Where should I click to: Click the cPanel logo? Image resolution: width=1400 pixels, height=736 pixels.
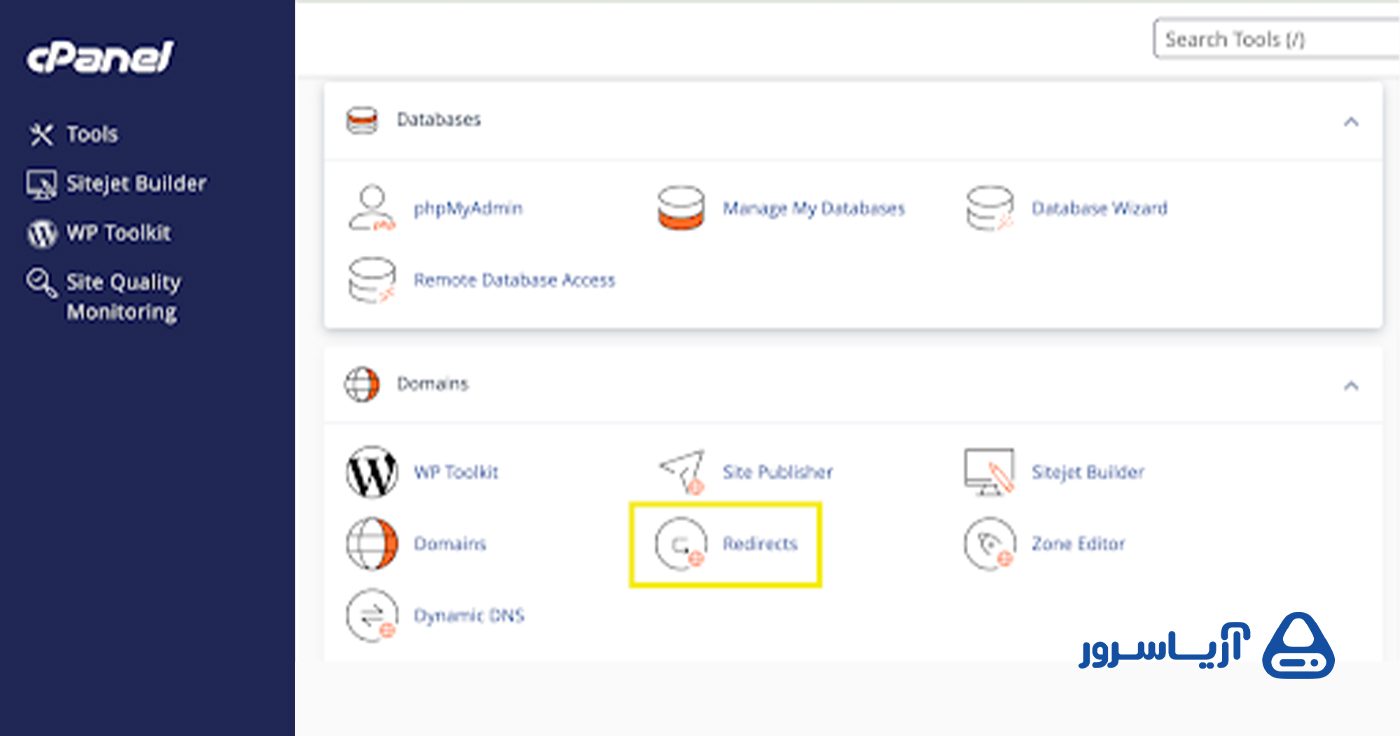click(x=100, y=57)
